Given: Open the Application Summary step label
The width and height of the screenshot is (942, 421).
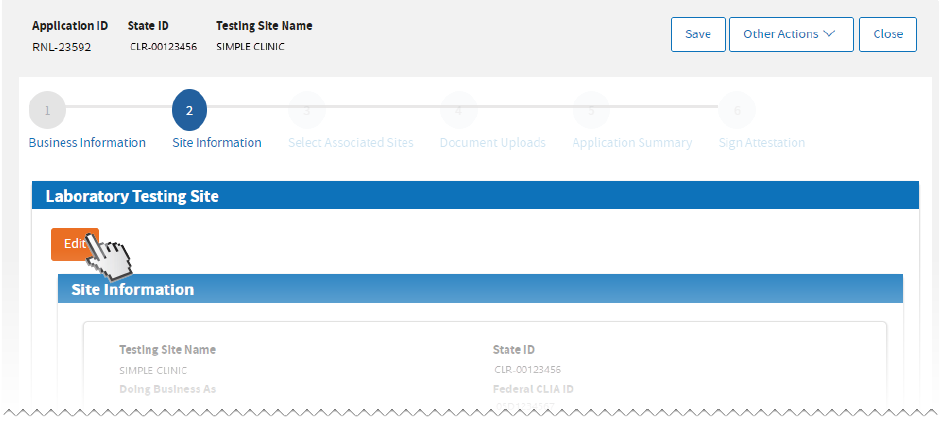Looking at the screenshot, I should click(x=631, y=143).
